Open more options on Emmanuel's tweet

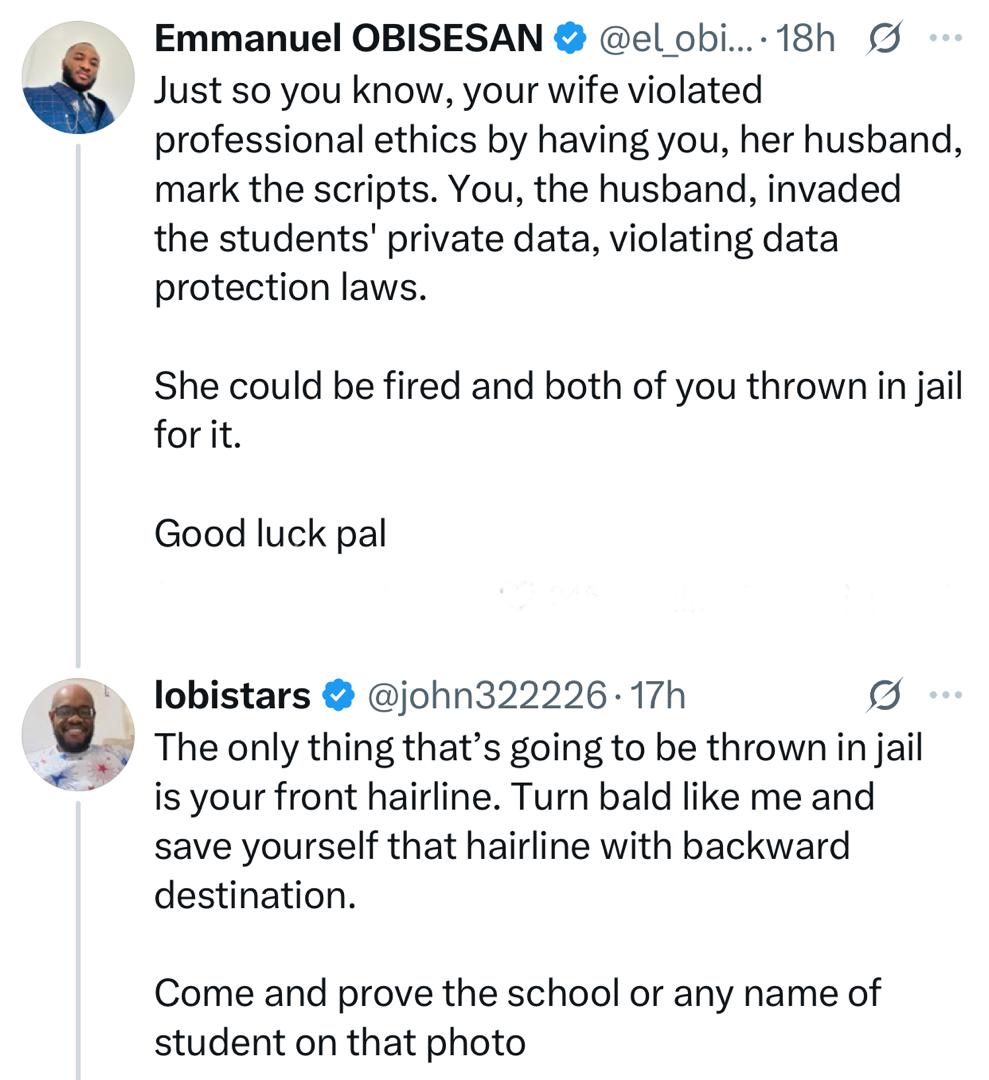[x=942, y=38]
